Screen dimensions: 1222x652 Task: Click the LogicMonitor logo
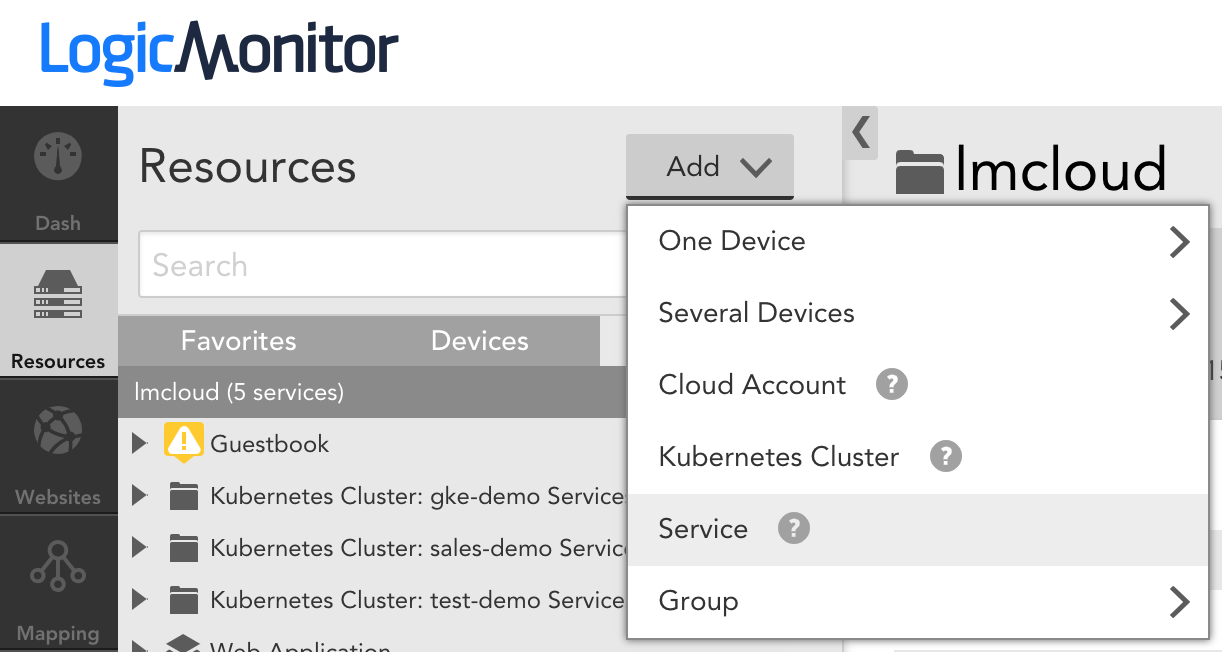coord(219,52)
